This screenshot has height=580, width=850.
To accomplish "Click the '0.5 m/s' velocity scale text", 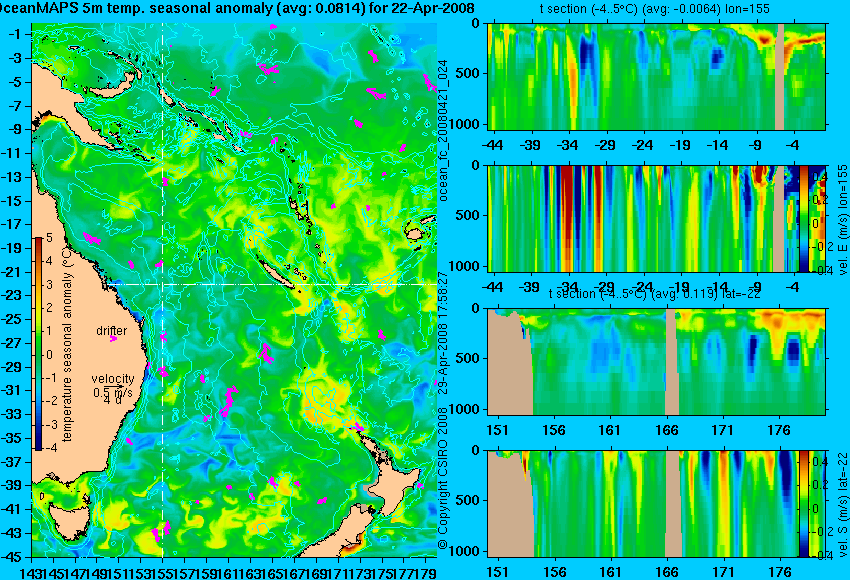I will click(x=112, y=392).
